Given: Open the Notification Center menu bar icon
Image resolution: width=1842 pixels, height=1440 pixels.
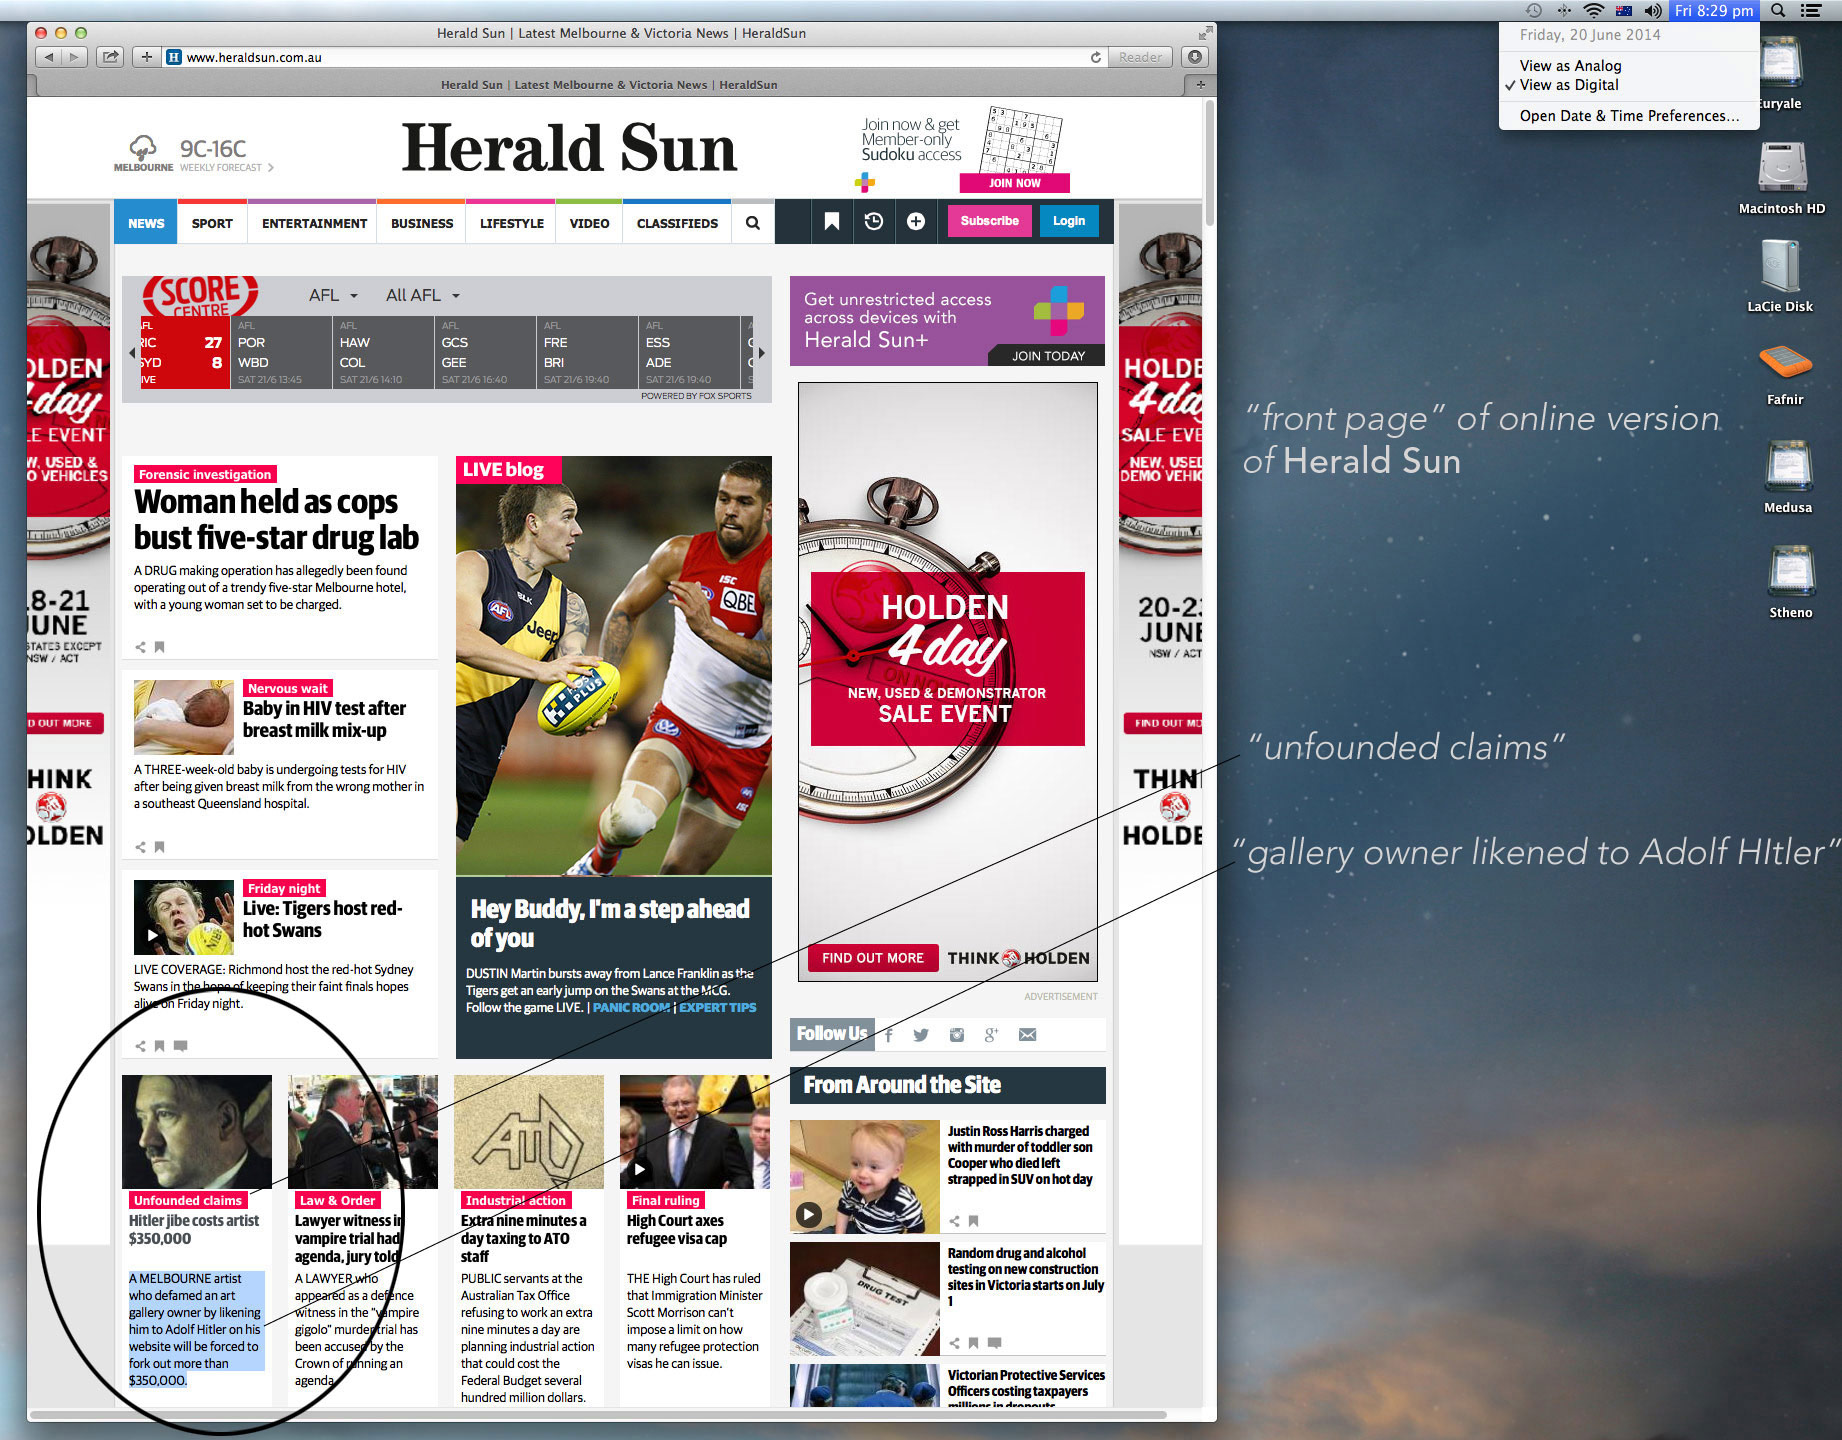Looking at the screenshot, I should pyautogui.click(x=1810, y=10).
